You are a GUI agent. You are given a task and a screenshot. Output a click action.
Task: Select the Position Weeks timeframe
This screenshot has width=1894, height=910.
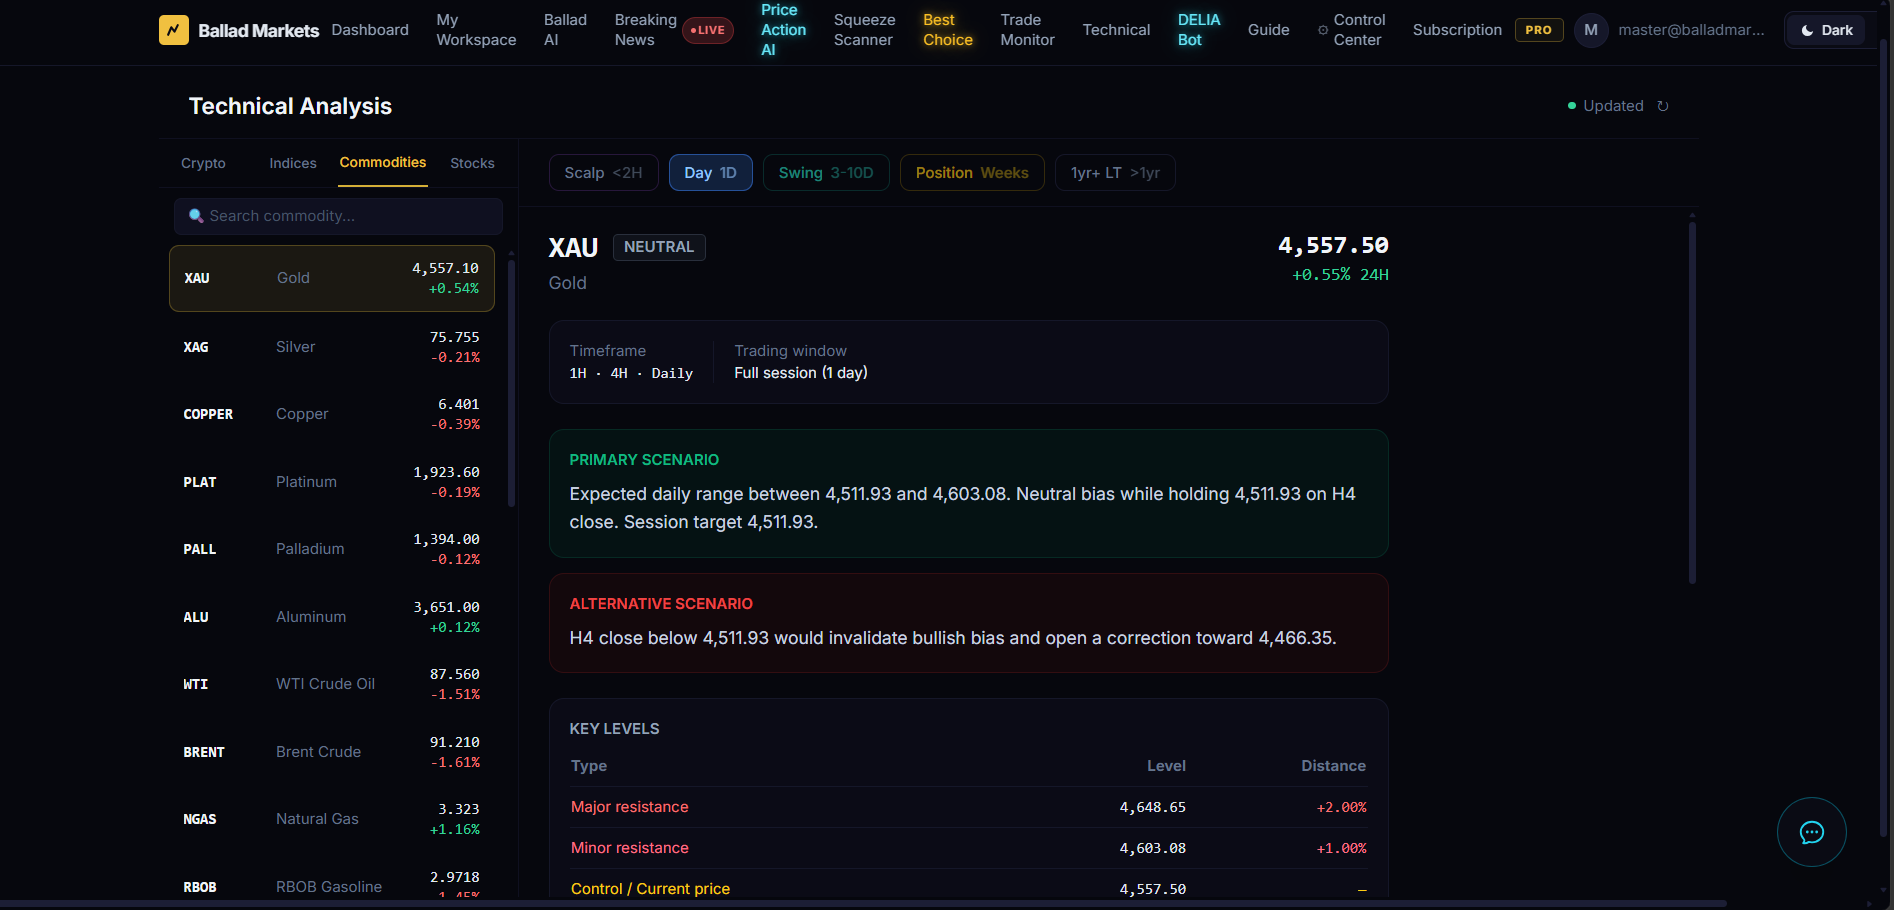pyautogui.click(x=972, y=173)
